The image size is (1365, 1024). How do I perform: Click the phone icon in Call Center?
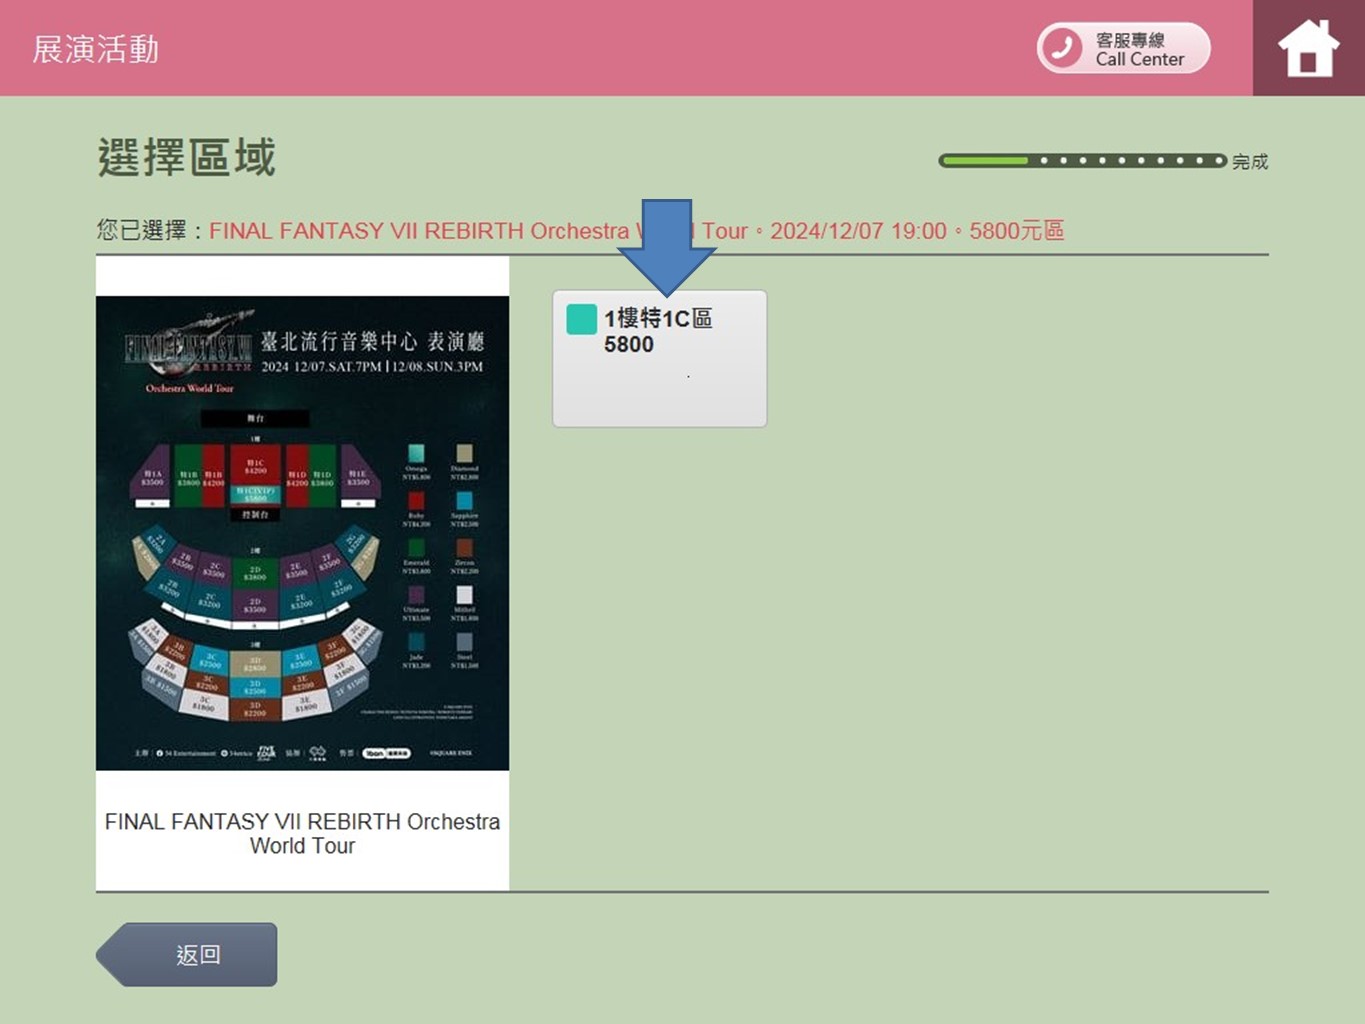click(x=1062, y=48)
